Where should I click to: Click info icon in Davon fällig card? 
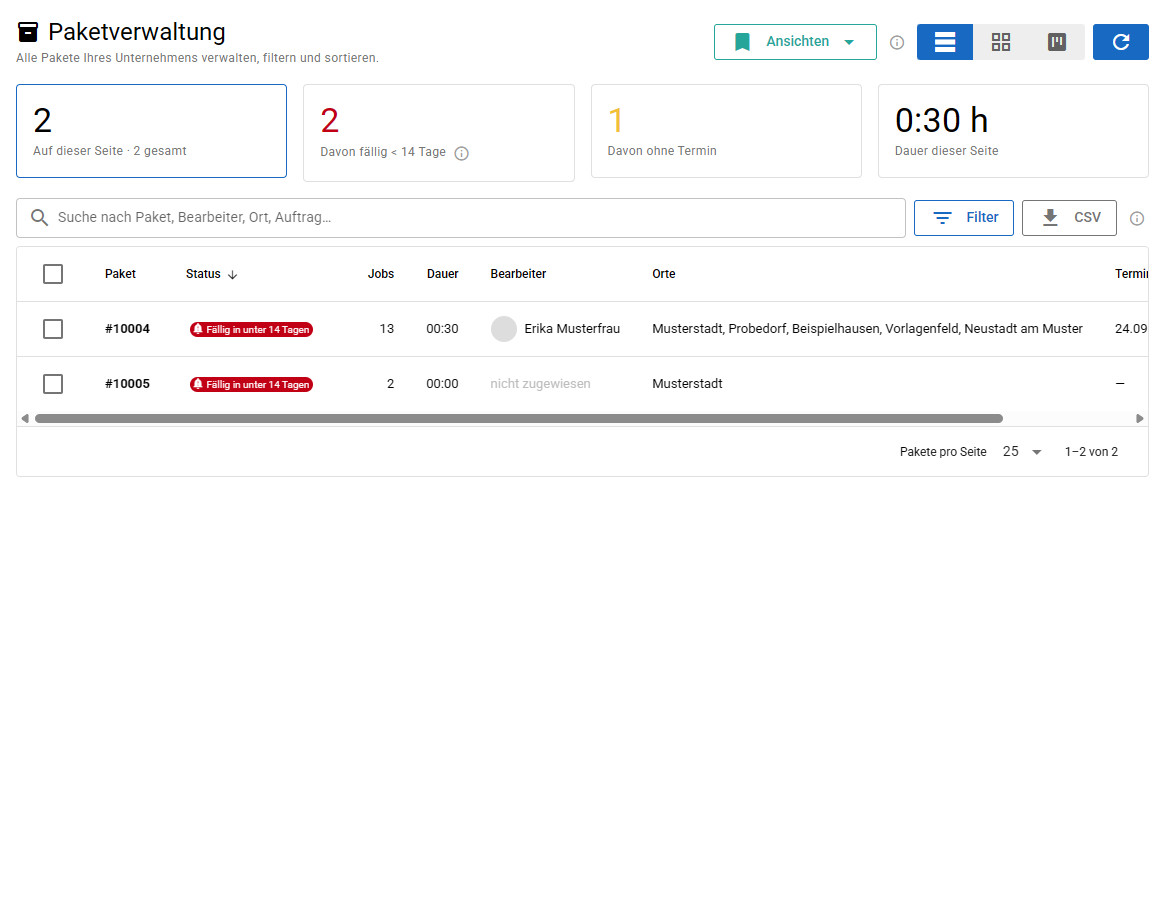[461, 154]
